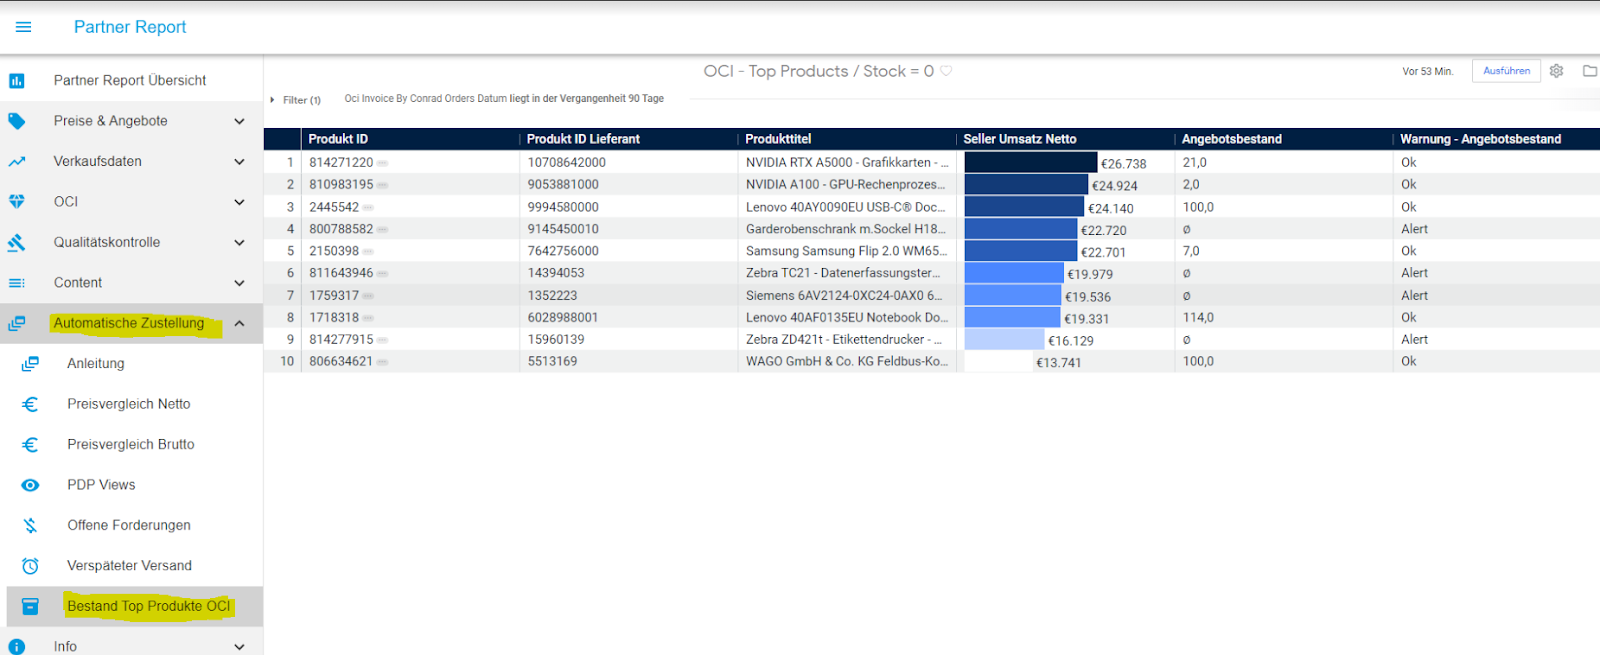Click the euro icon beside Preisvergleich Brutto

(31, 444)
